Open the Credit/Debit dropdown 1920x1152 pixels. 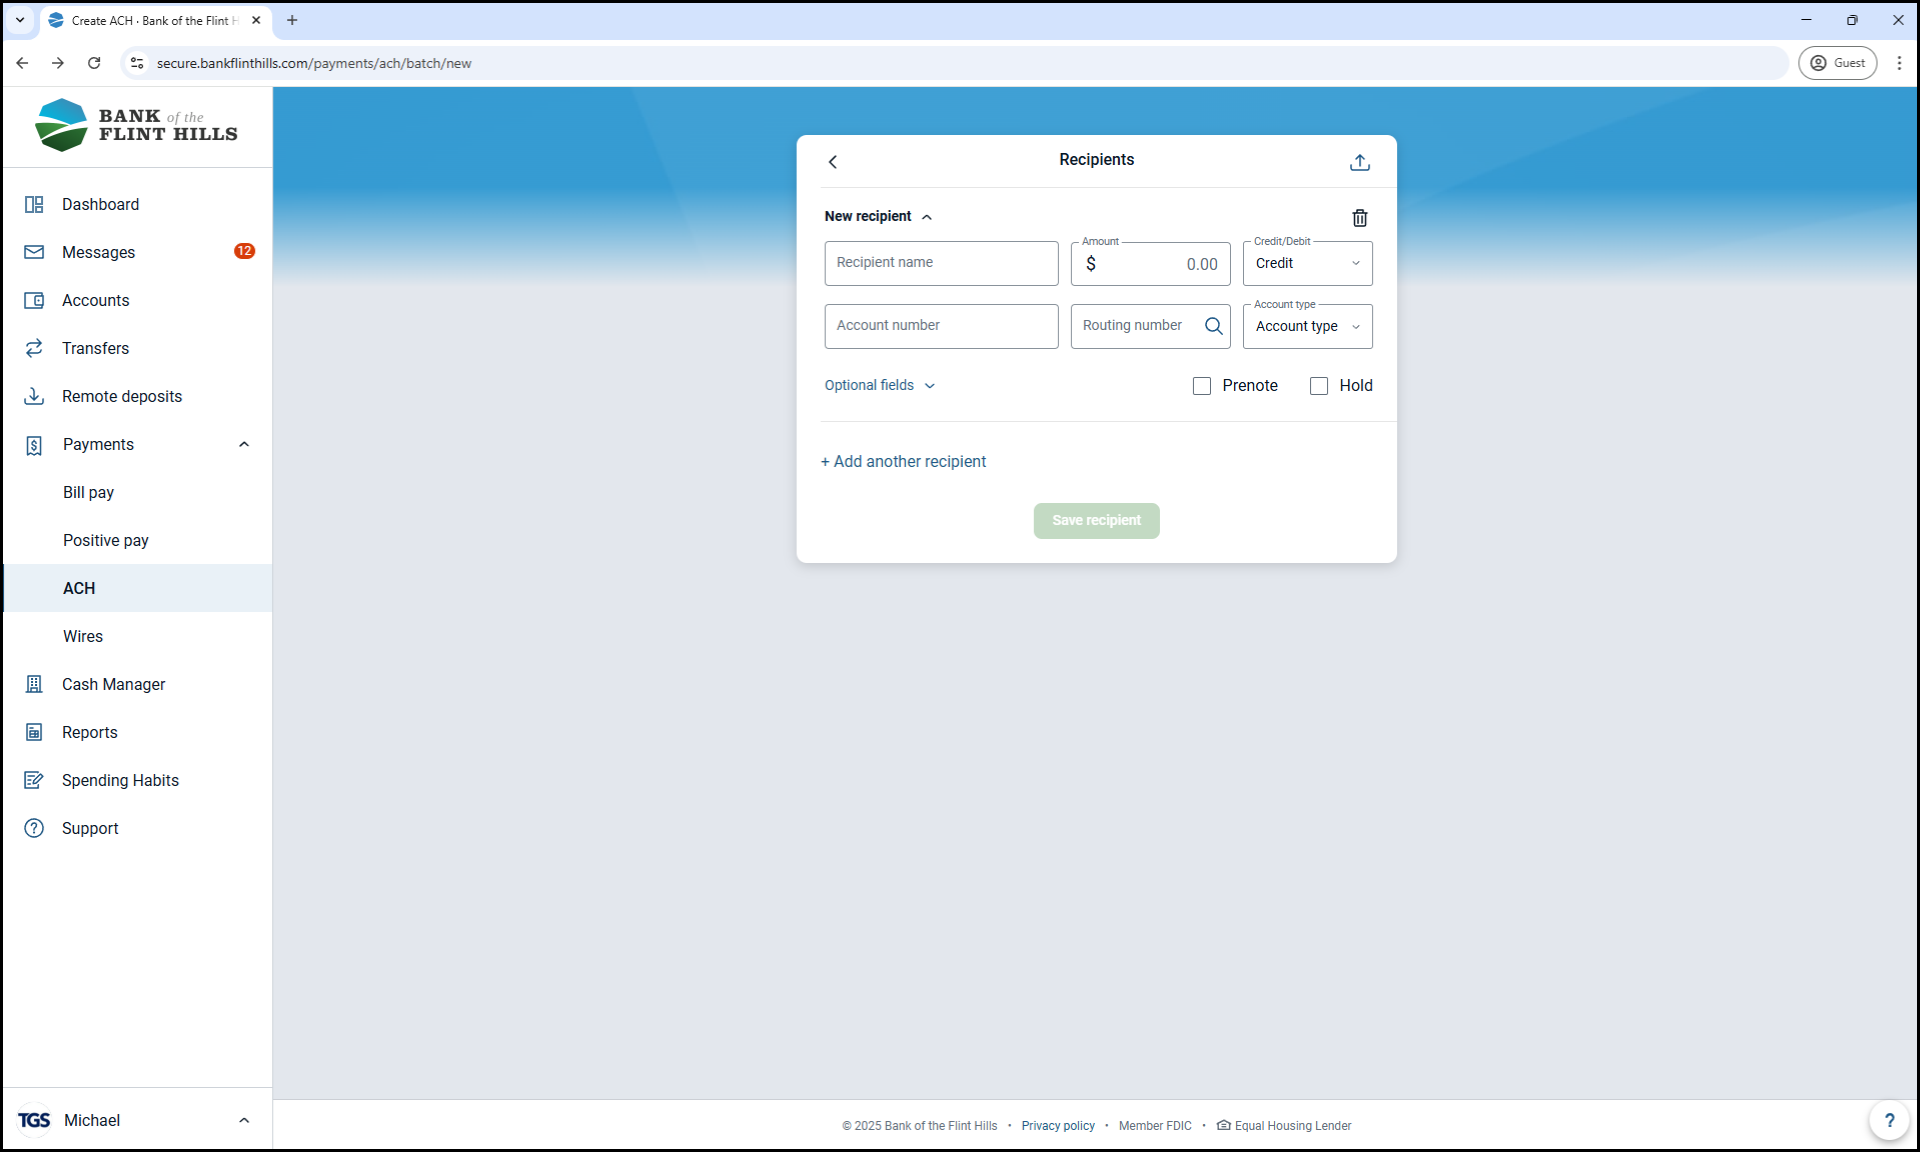1307,264
